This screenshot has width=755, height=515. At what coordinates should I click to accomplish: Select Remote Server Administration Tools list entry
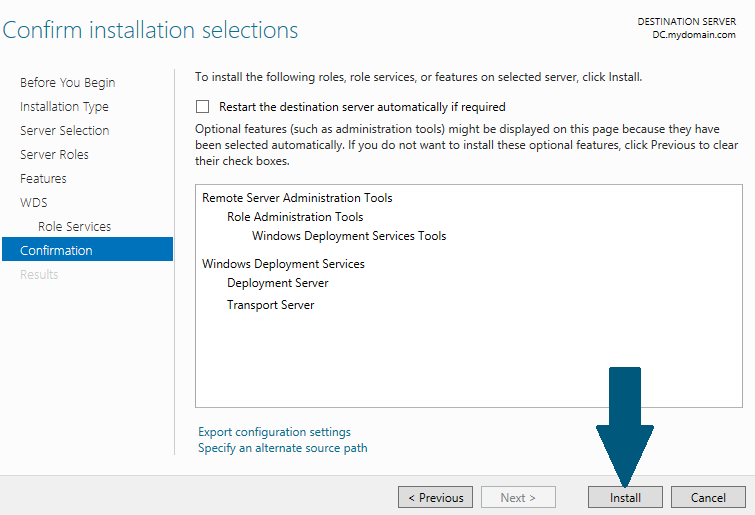[297, 198]
